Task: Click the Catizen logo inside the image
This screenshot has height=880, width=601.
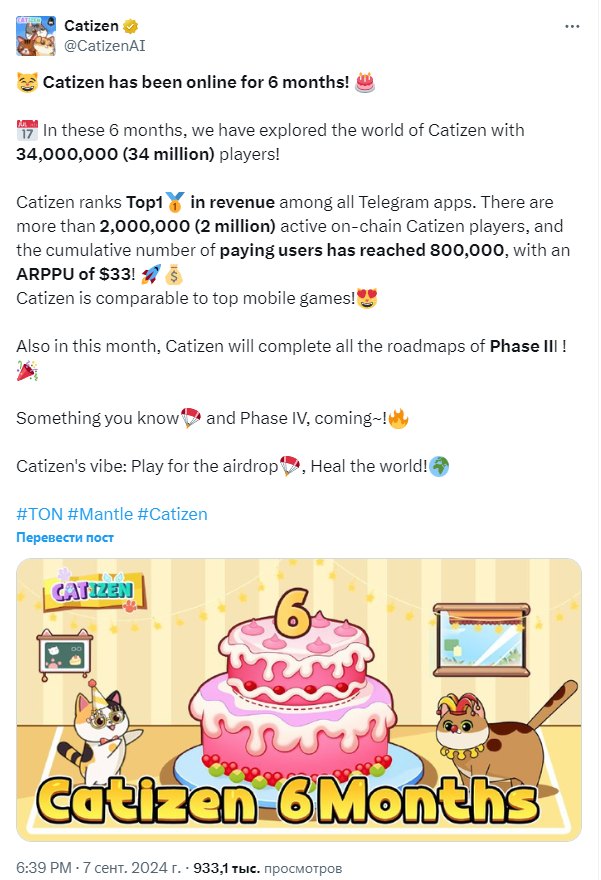Action: coord(88,593)
